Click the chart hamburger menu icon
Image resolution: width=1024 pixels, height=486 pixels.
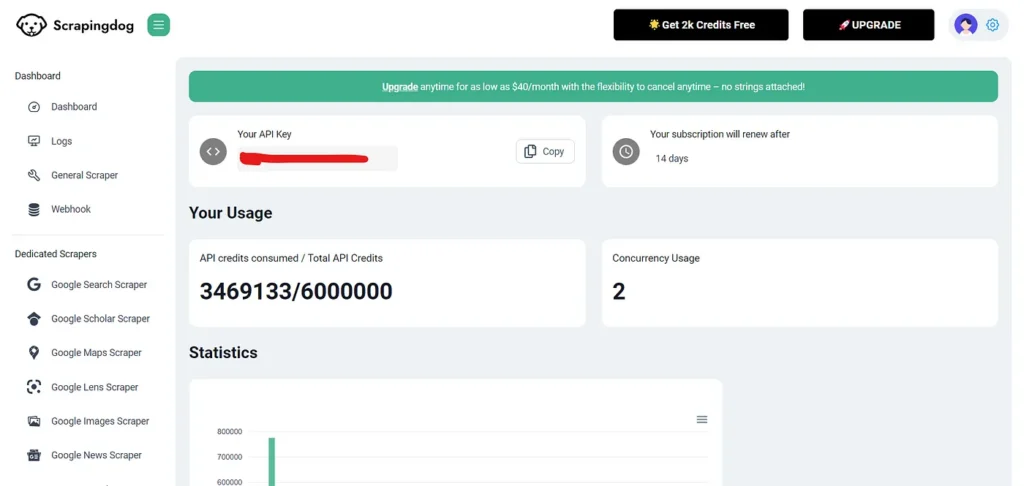[x=702, y=419]
